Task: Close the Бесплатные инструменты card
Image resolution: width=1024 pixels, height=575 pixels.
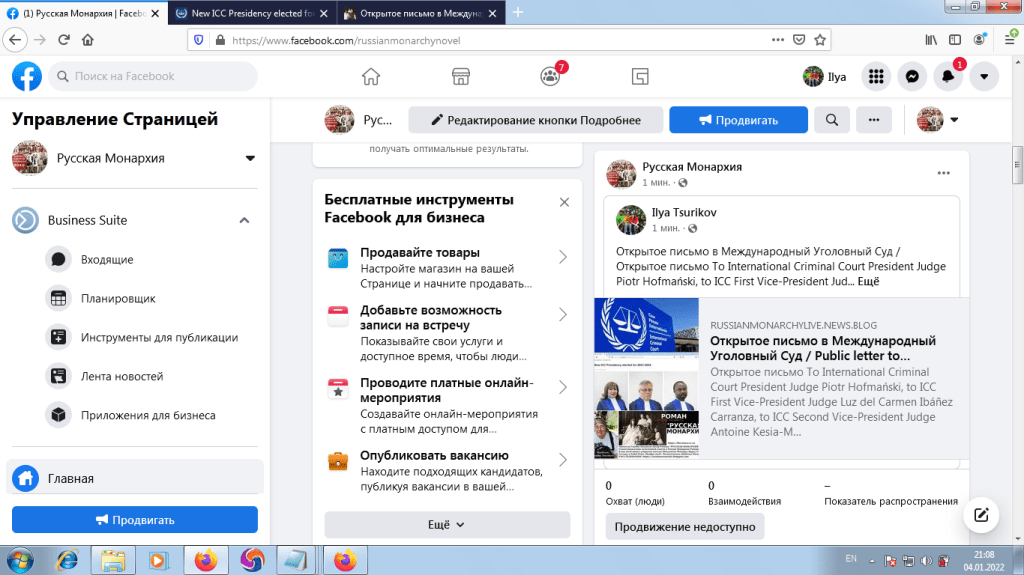Action: (564, 203)
